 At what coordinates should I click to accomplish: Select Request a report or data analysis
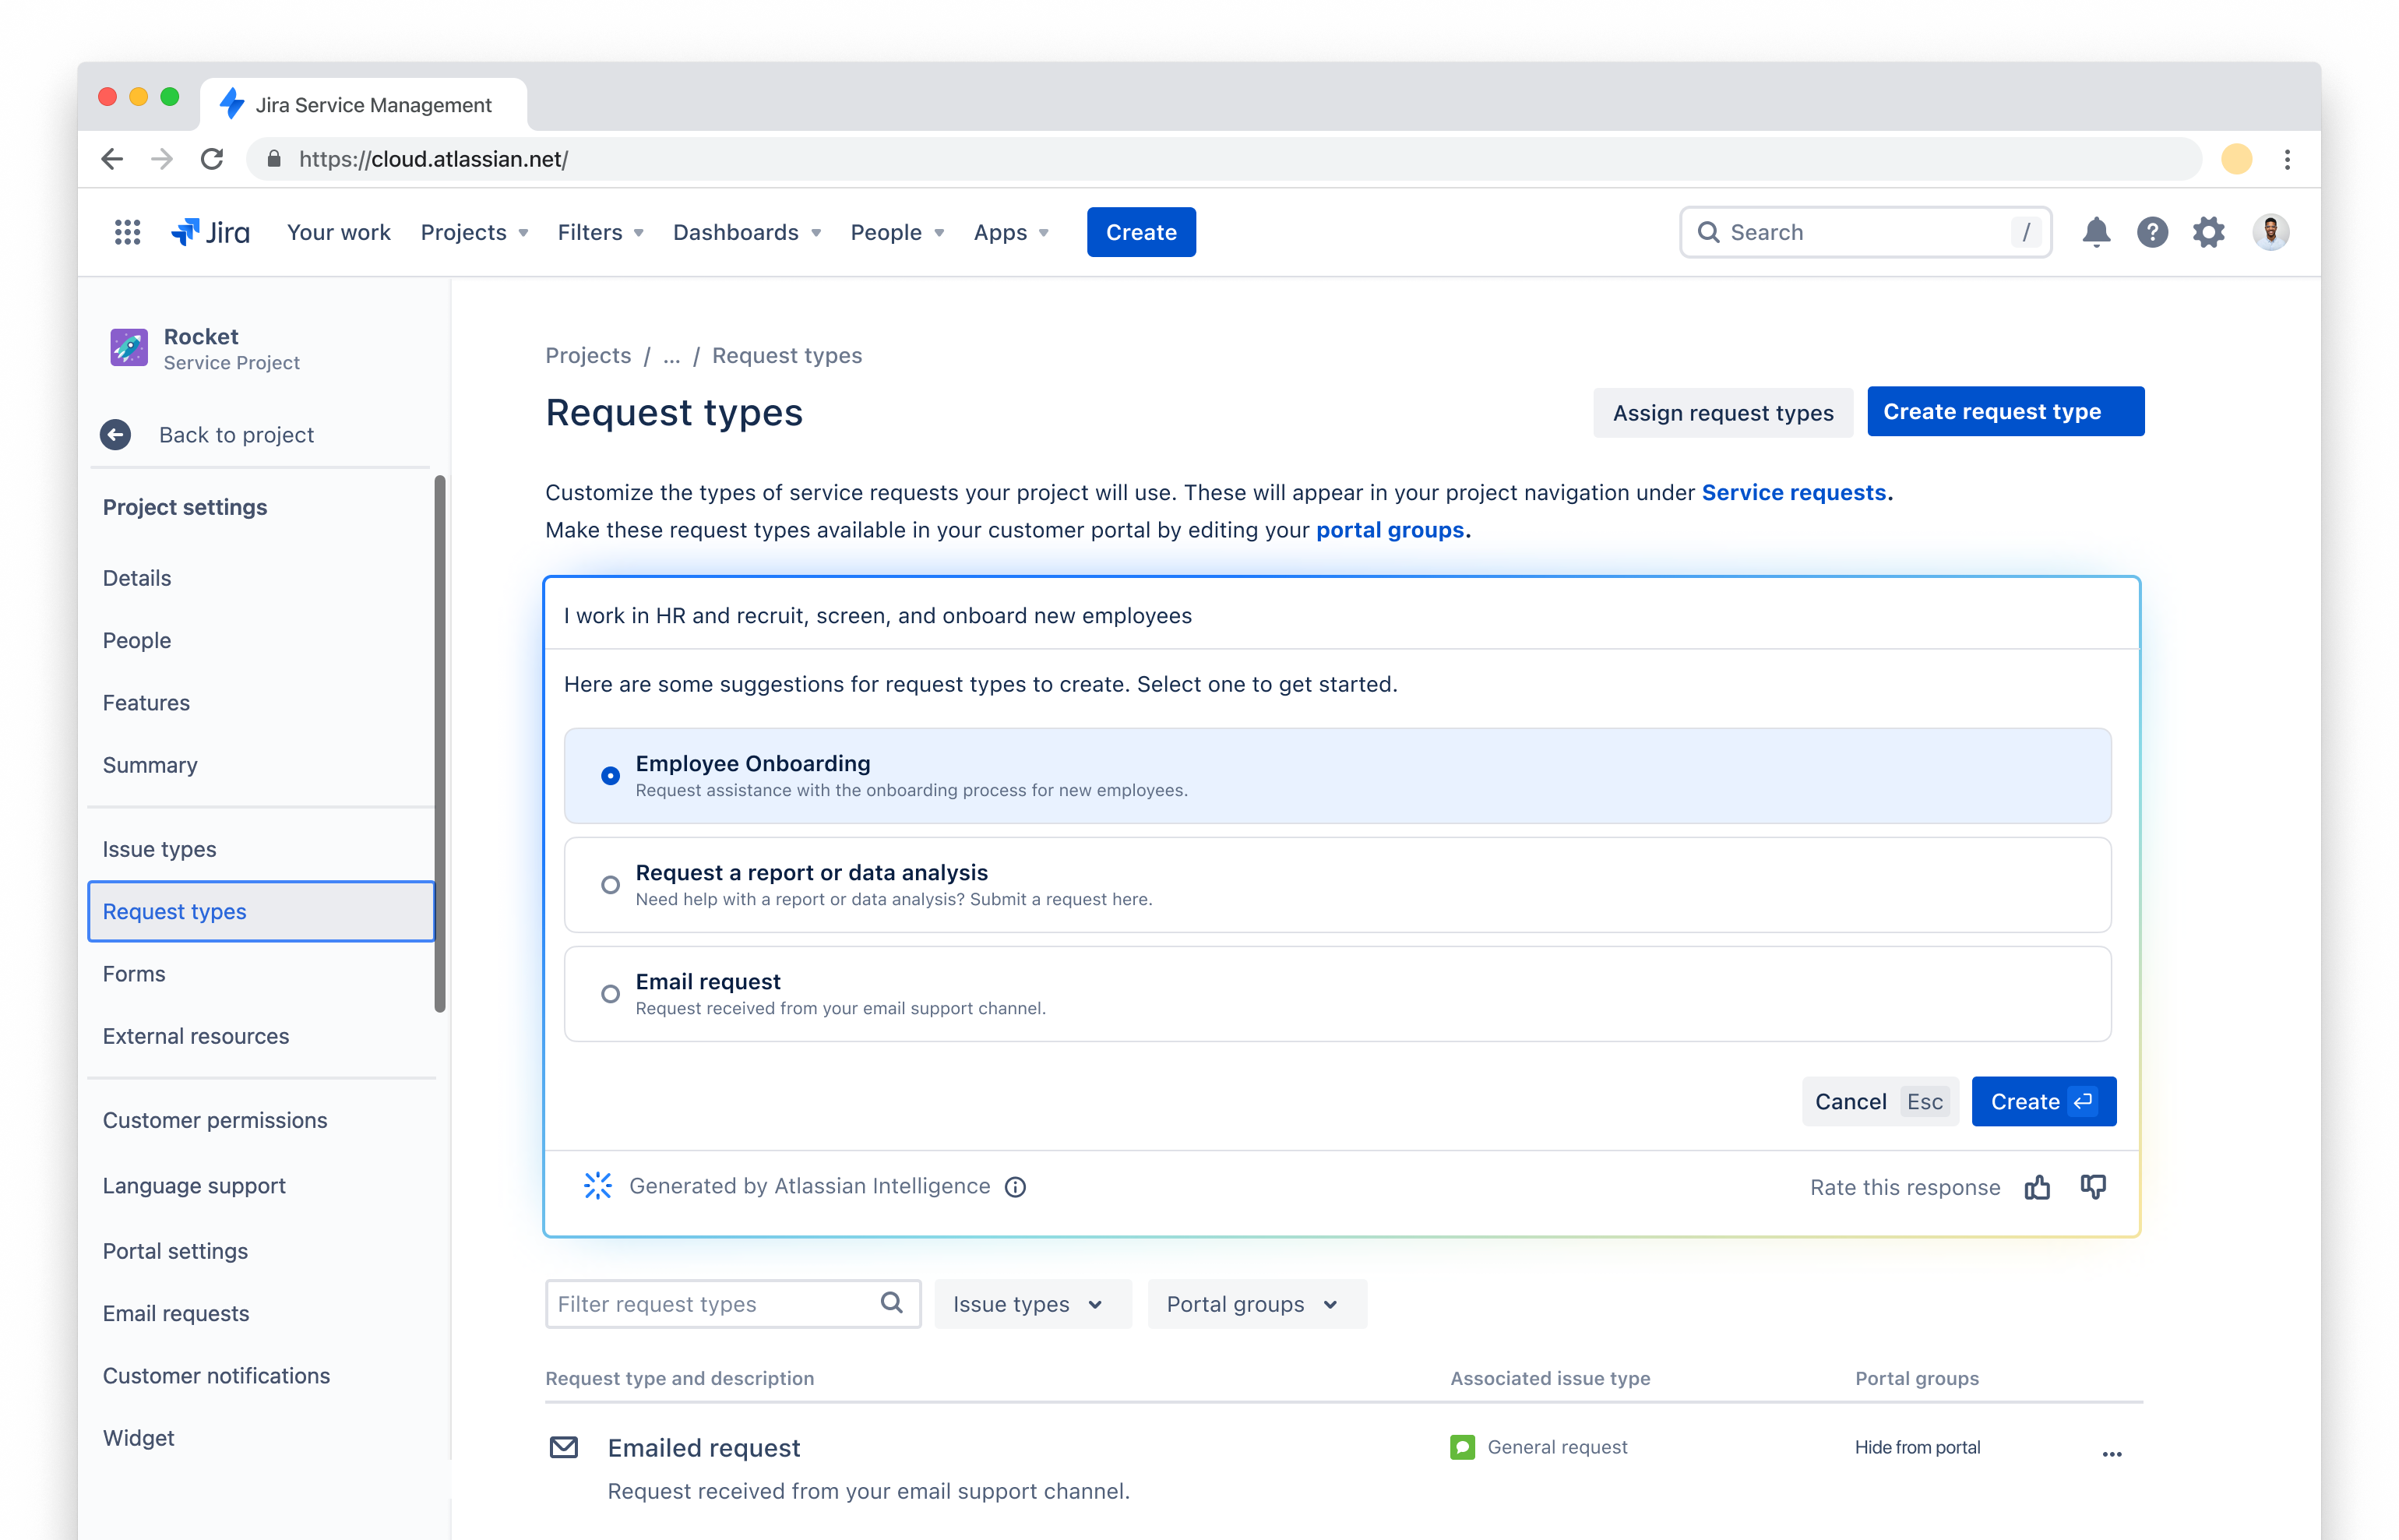tap(1337, 885)
